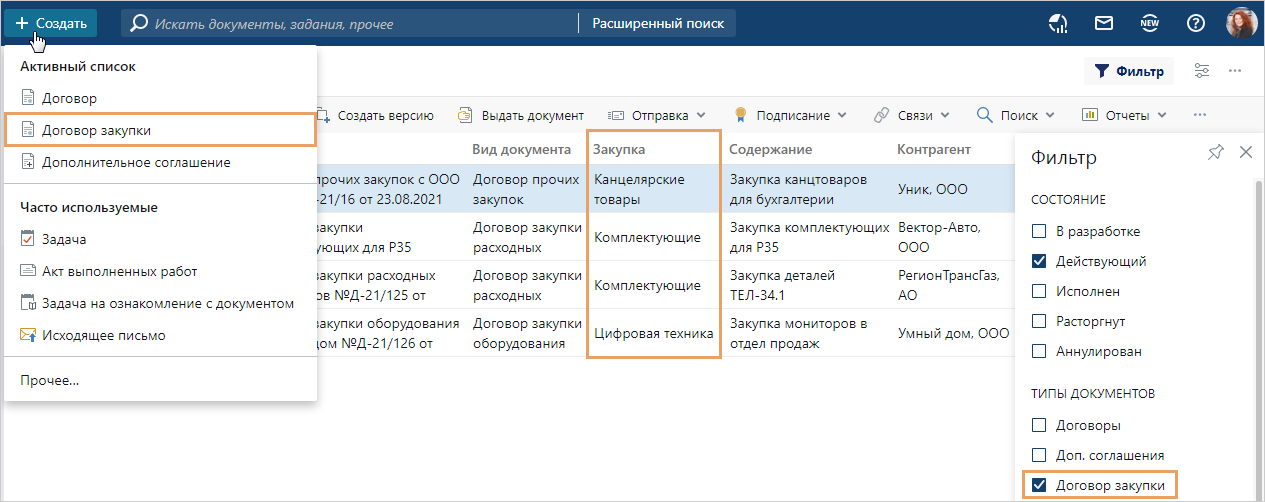Choose 'Исходящее письмо' in the menu
This screenshot has width=1265, height=502.
point(103,335)
